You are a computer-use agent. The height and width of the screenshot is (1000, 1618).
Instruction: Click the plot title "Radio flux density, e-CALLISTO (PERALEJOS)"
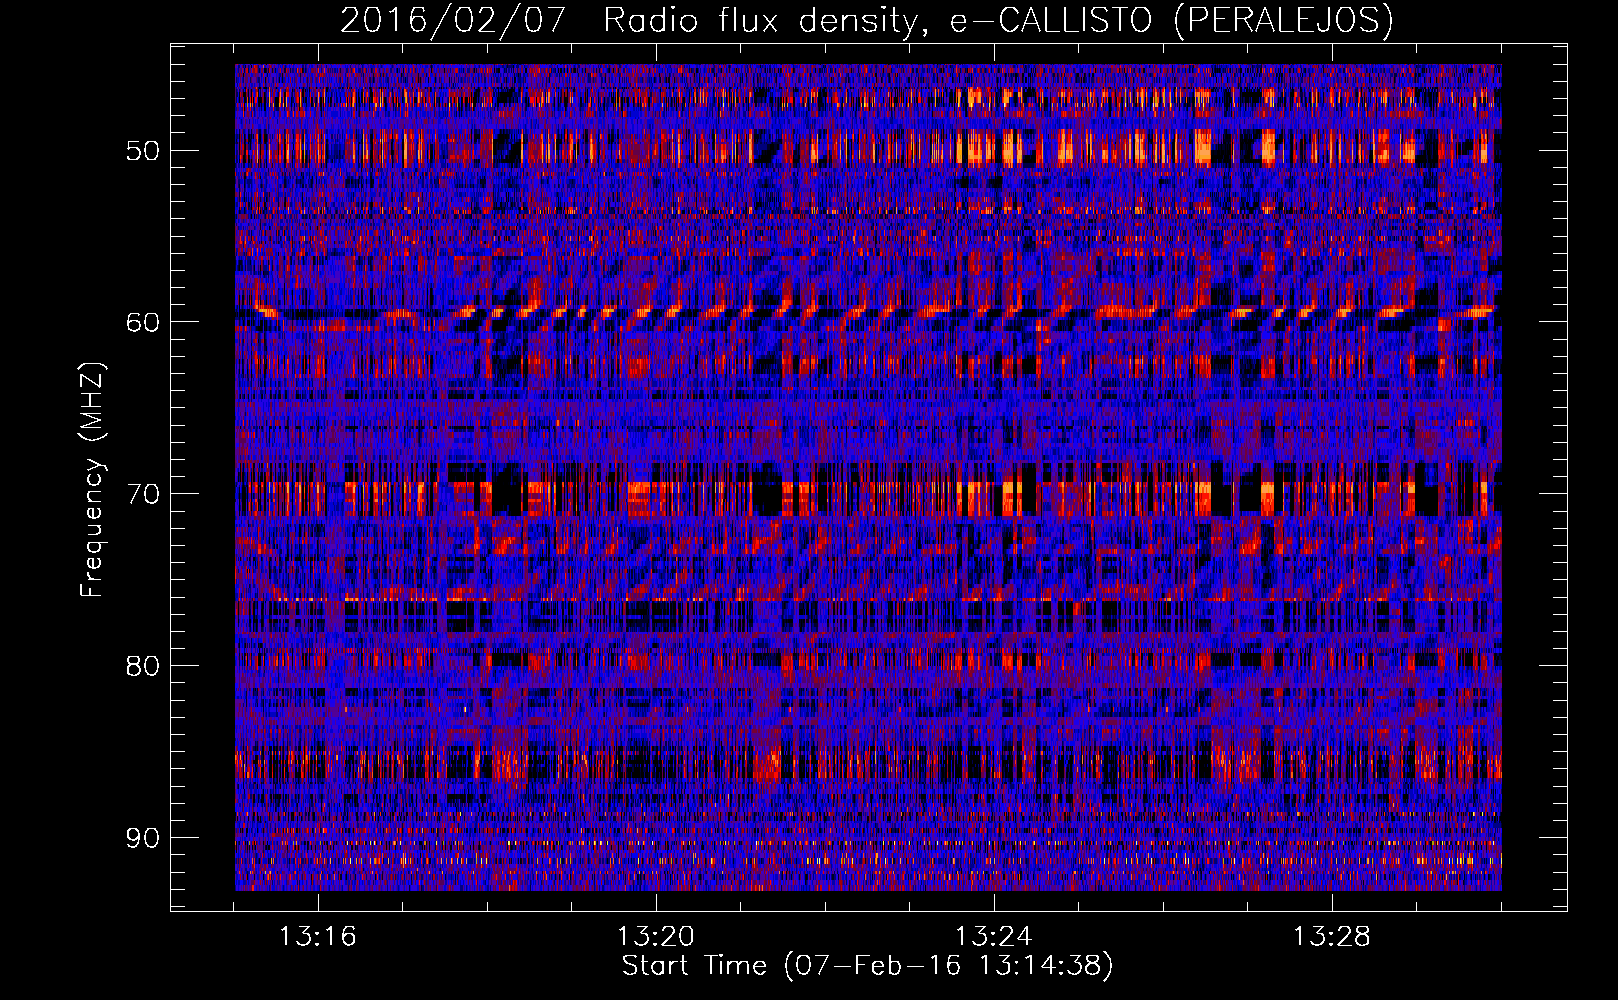click(998, 20)
